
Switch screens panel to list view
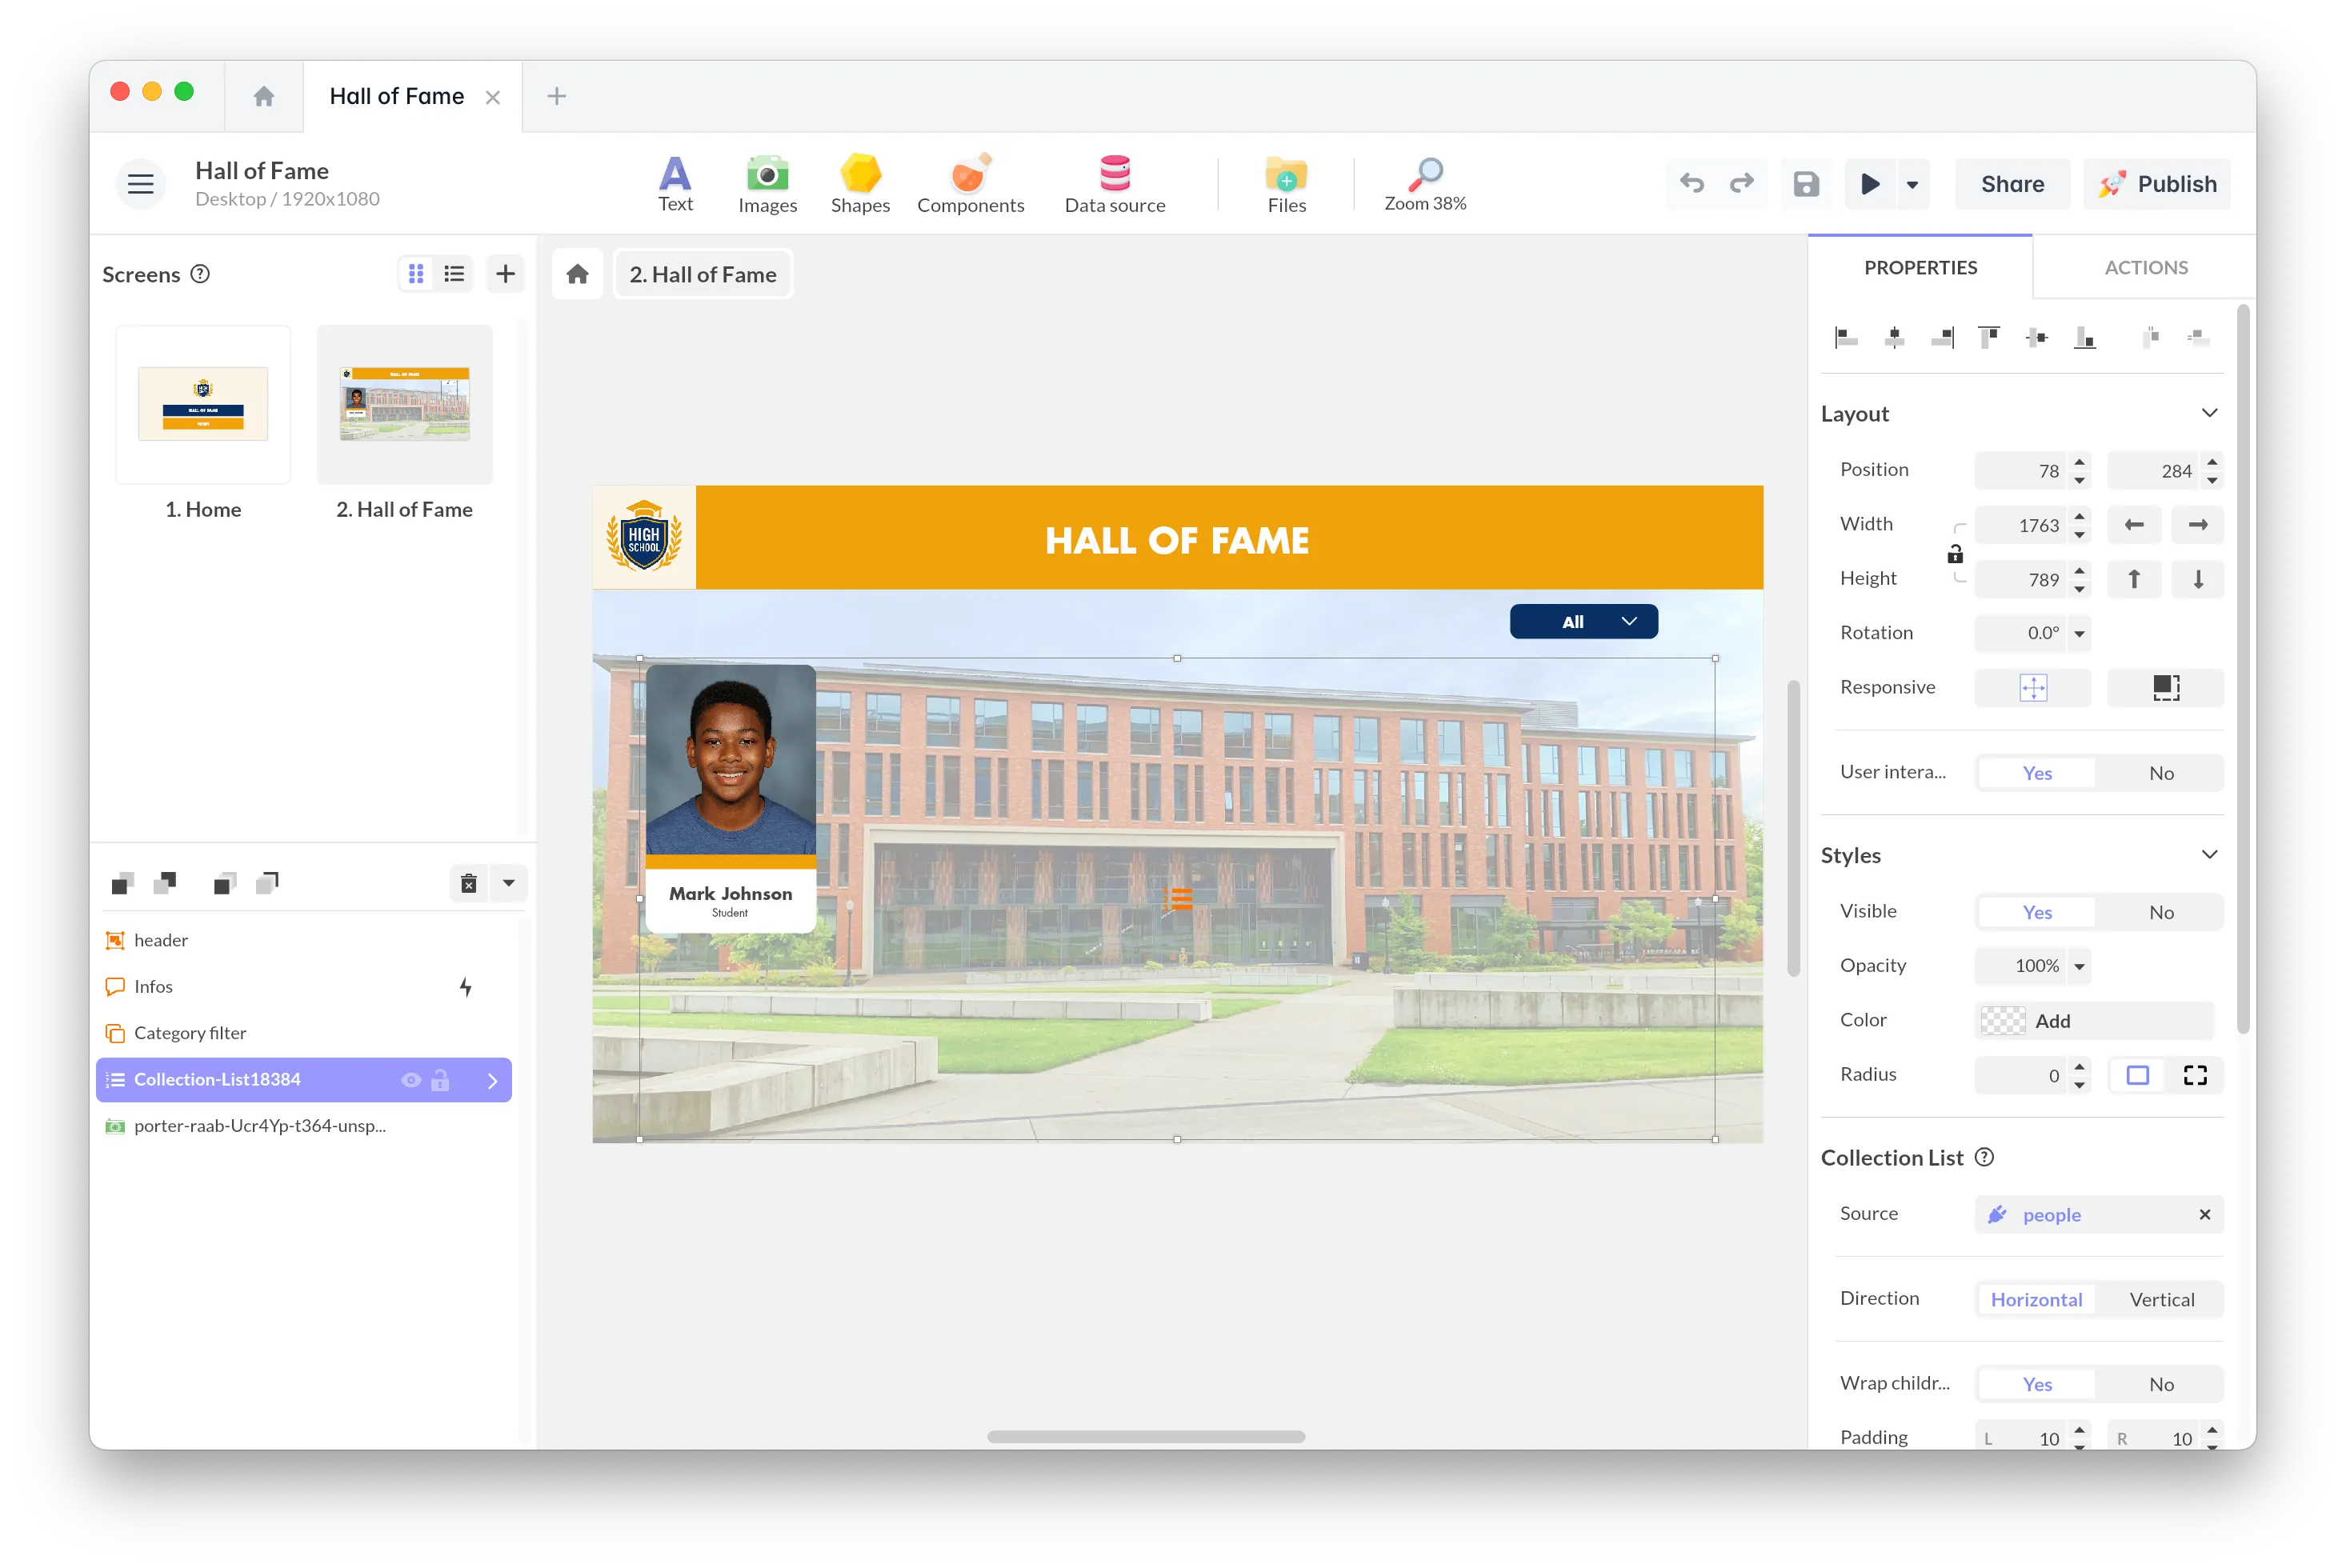click(x=455, y=274)
